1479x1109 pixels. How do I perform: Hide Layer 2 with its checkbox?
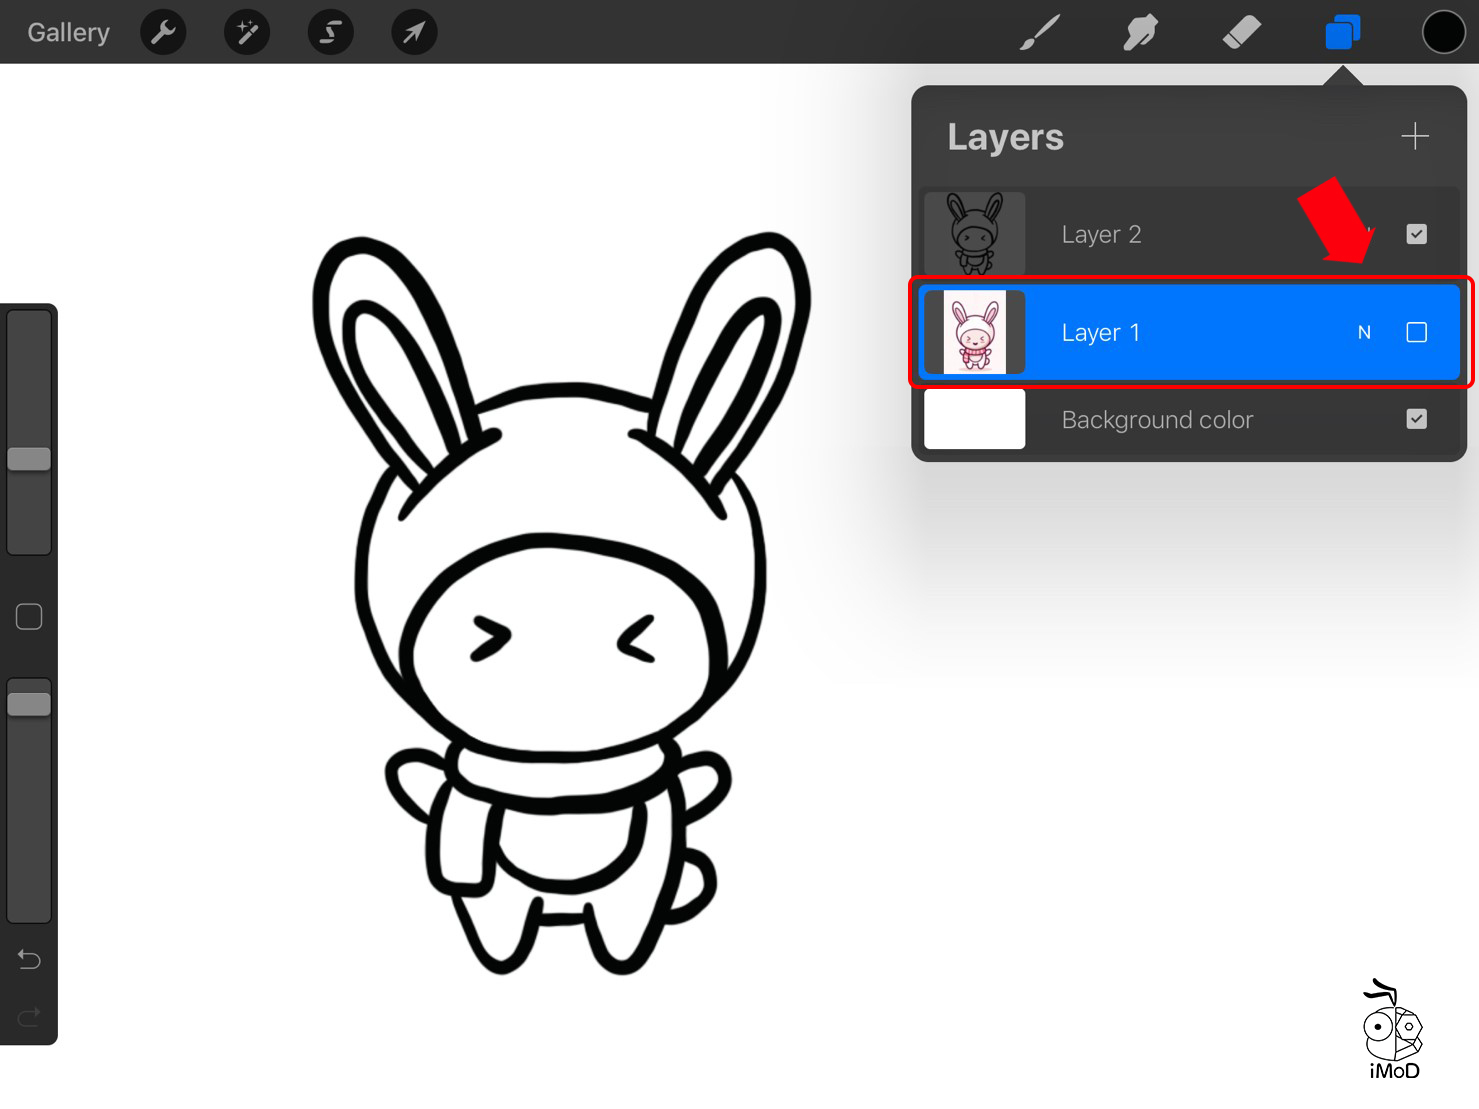1416,234
